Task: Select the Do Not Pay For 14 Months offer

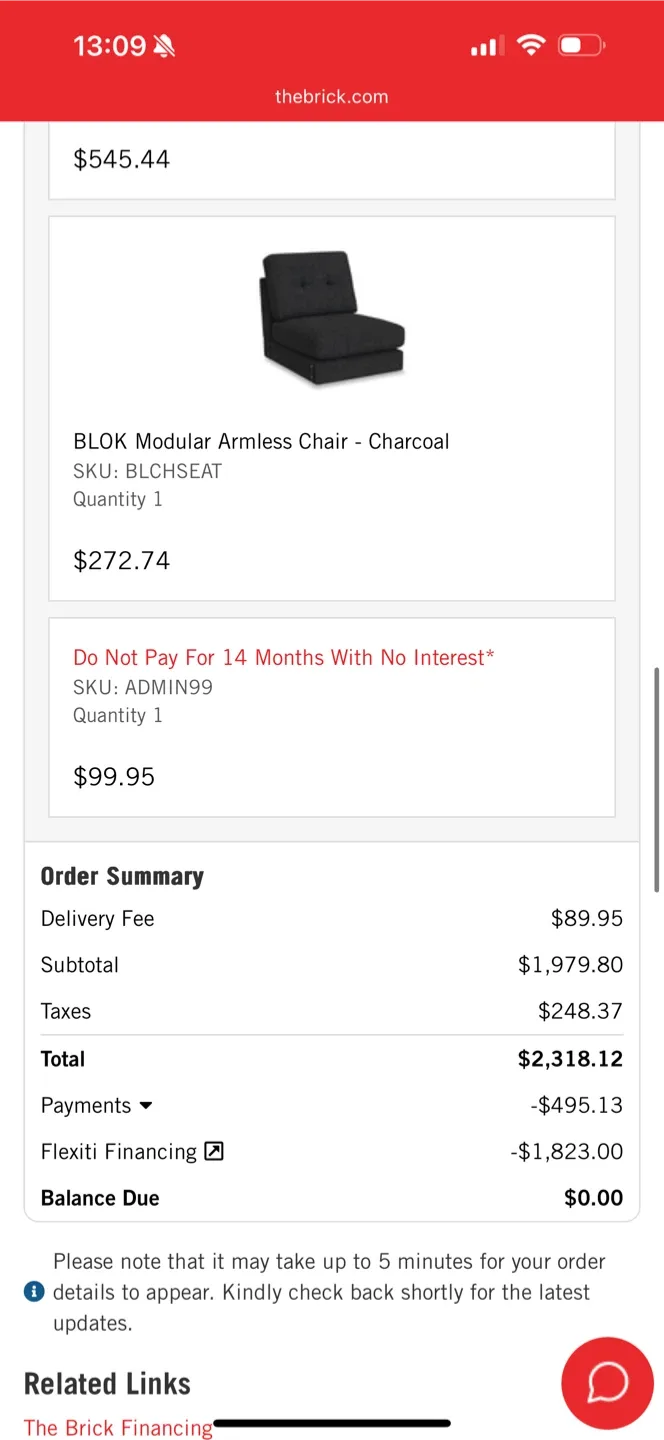Action: click(284, 657)
